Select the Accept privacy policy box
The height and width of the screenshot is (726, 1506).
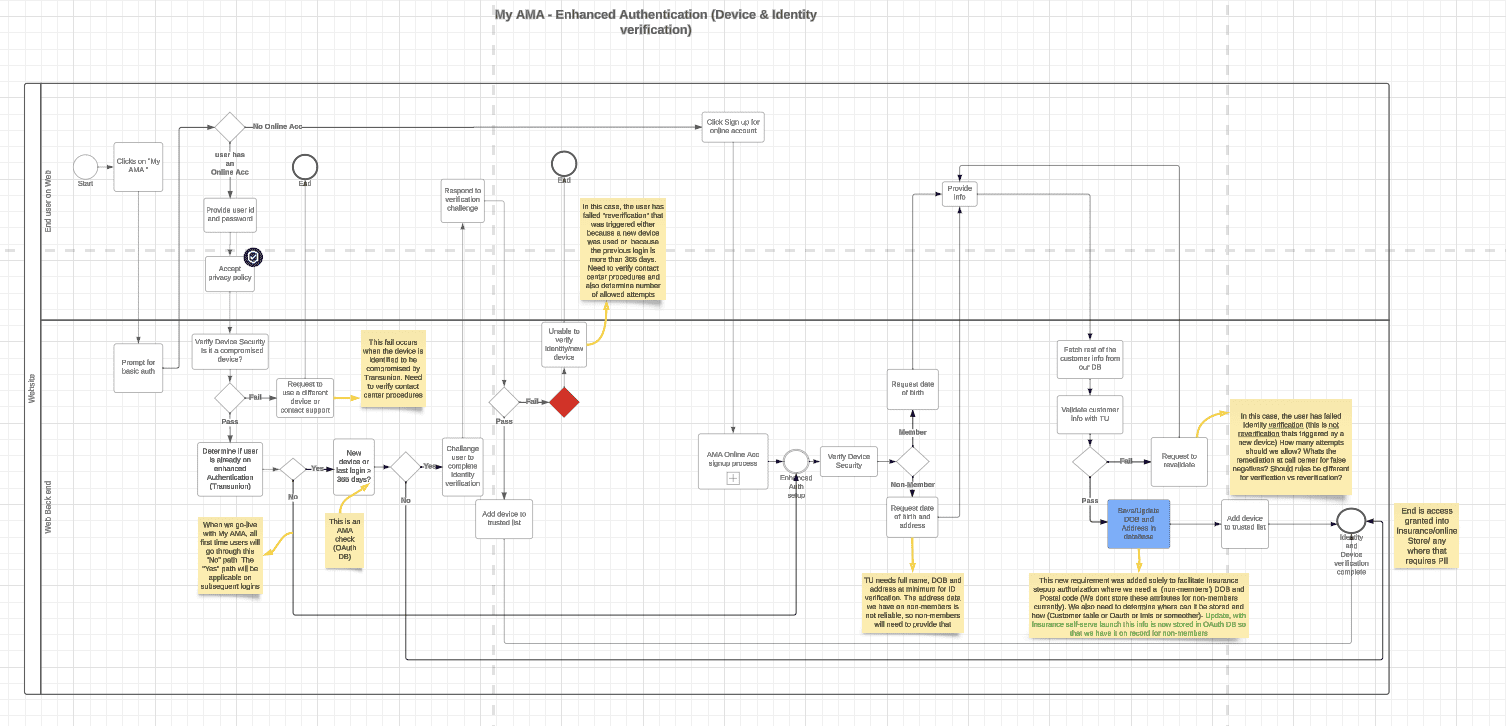[230, 275]
